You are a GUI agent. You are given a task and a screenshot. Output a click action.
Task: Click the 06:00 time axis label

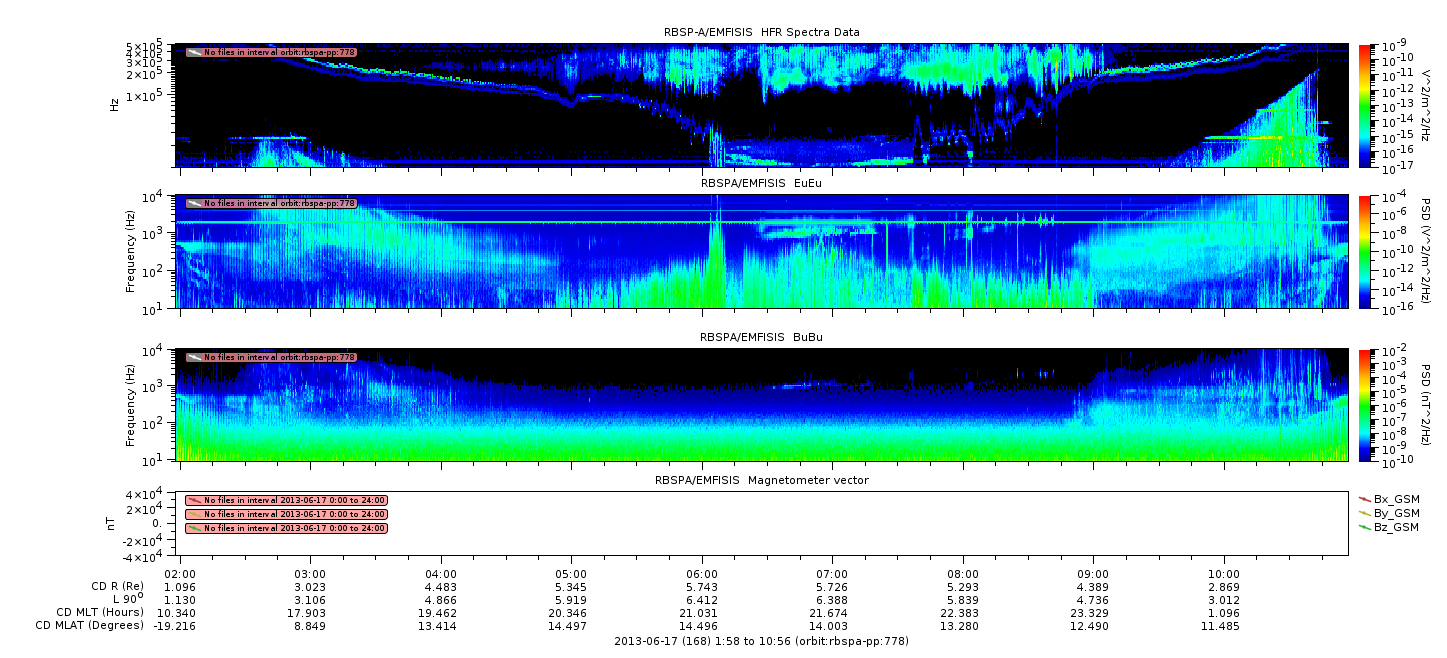tap(703, 574)
